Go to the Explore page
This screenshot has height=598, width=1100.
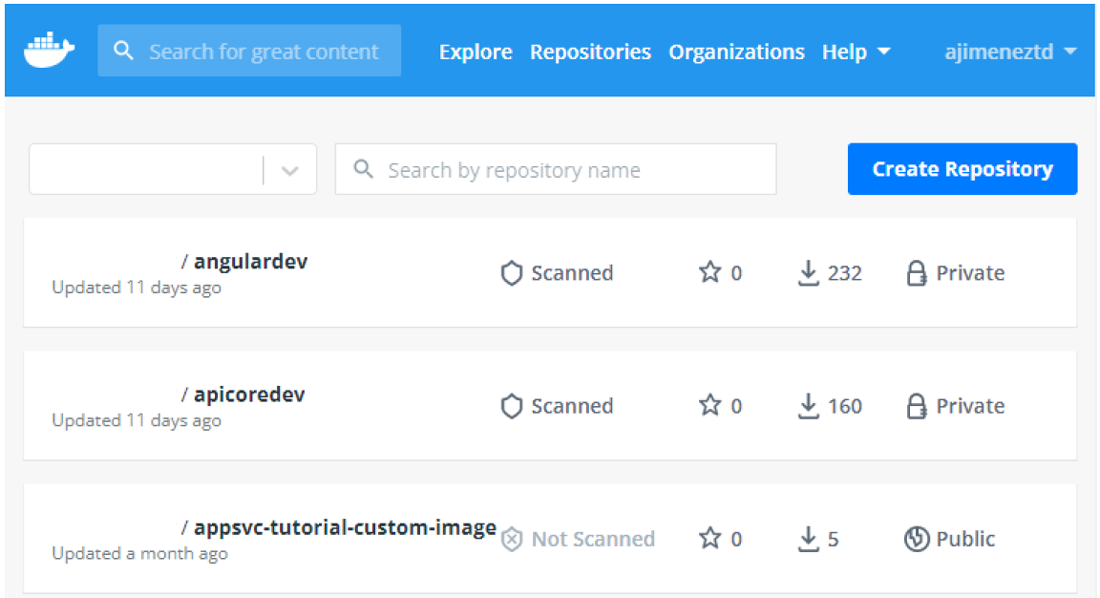[475, 52]
